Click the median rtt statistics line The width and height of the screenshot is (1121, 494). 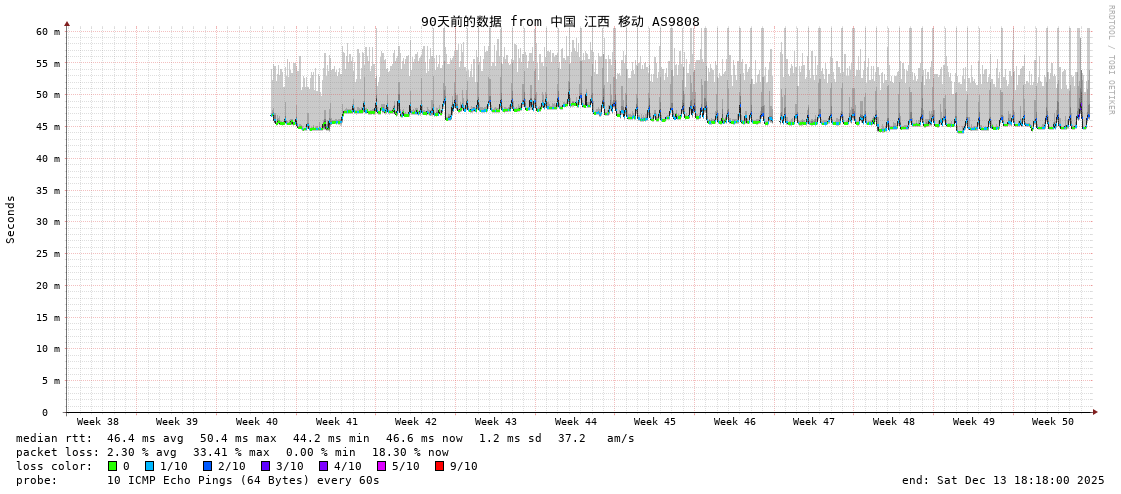325,438
